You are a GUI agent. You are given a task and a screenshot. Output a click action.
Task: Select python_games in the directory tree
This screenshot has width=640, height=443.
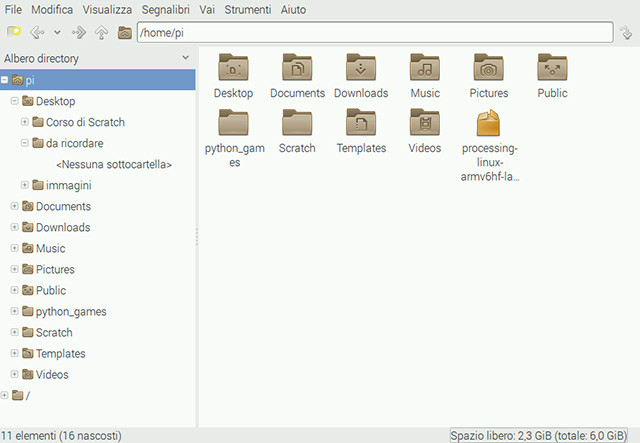71,312
